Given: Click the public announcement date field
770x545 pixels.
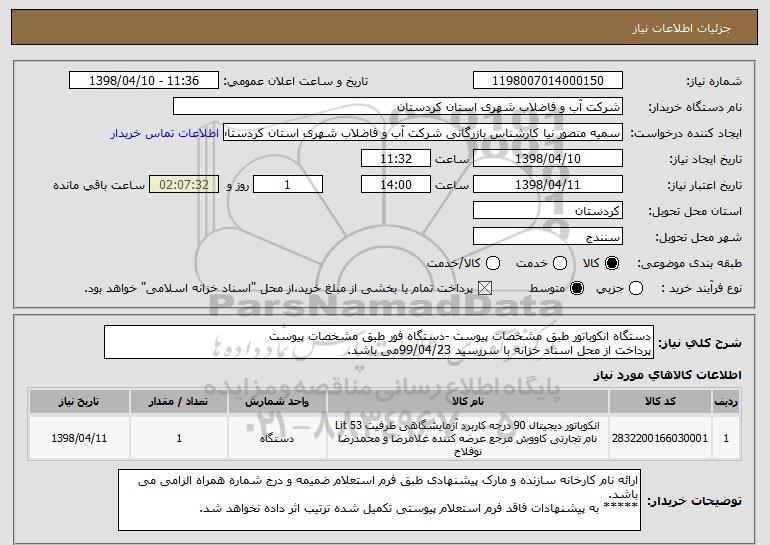Looking at the screenshot, I should coord(144,81).
